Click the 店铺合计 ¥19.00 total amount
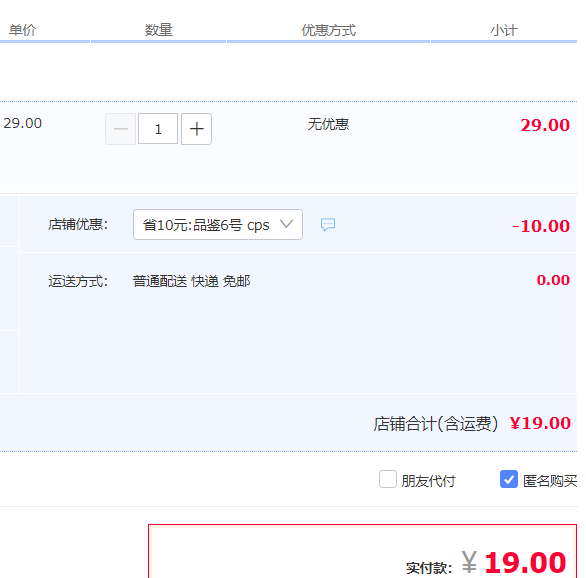This screenshot has width=586, height=578. pyautogui.click(x=540, y=423)
